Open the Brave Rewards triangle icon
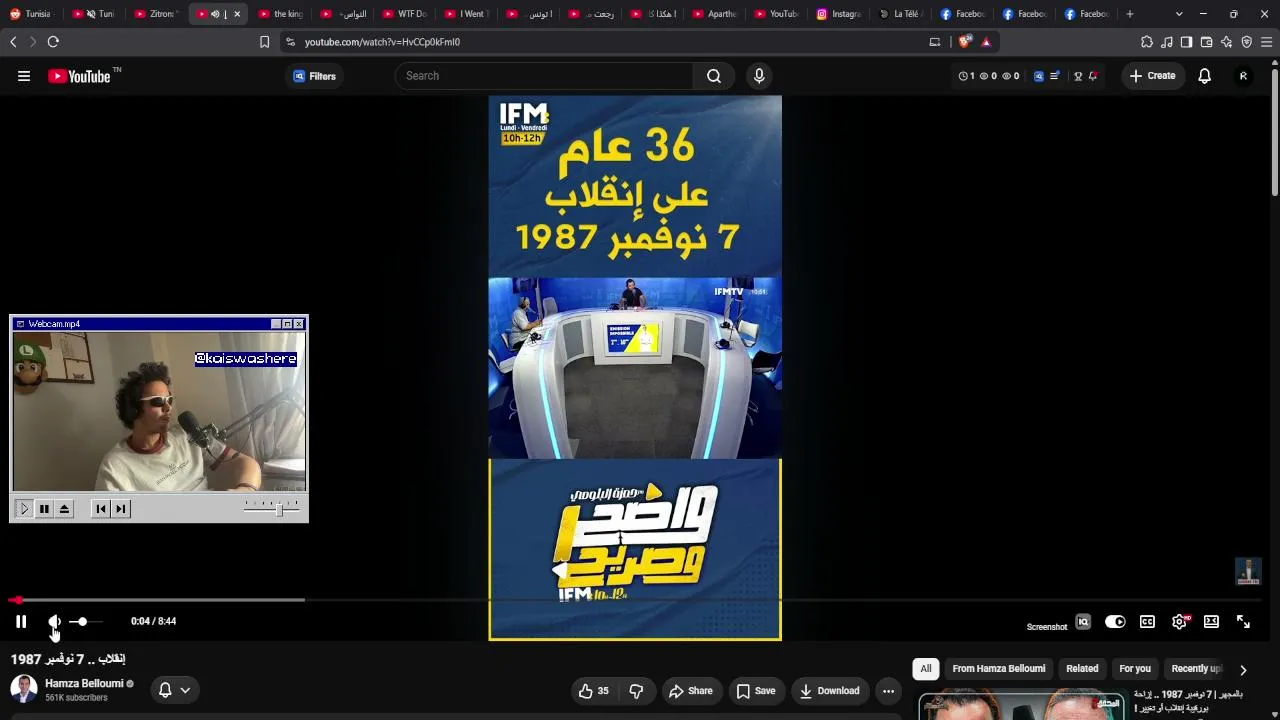 986,42
